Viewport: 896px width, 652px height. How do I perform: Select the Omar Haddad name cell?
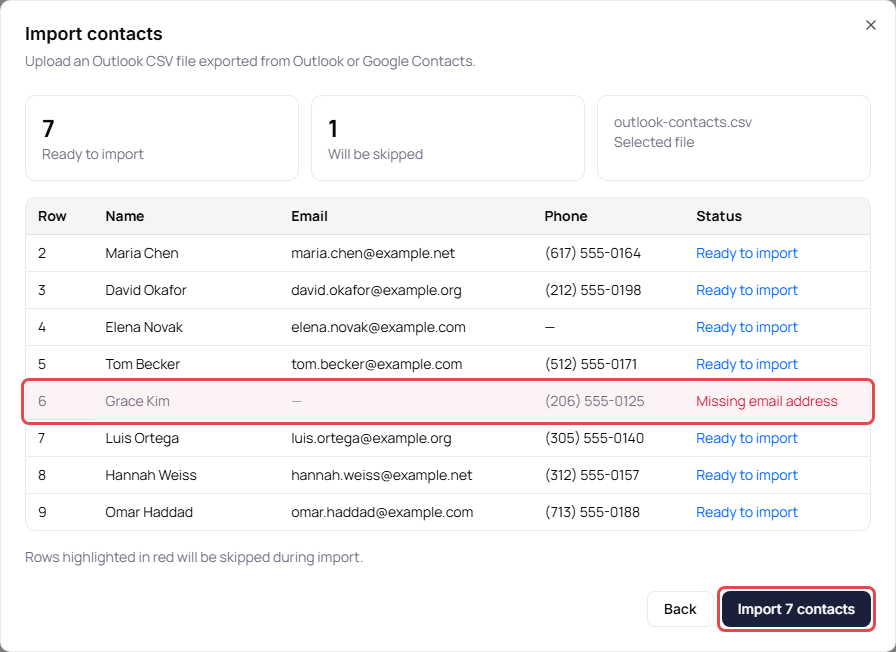coord(149,512)
